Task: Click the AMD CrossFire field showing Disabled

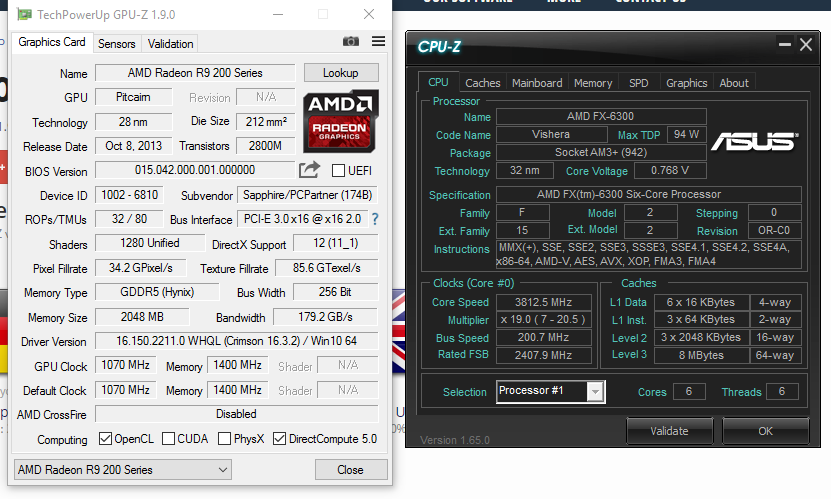Action: point(236,414)
